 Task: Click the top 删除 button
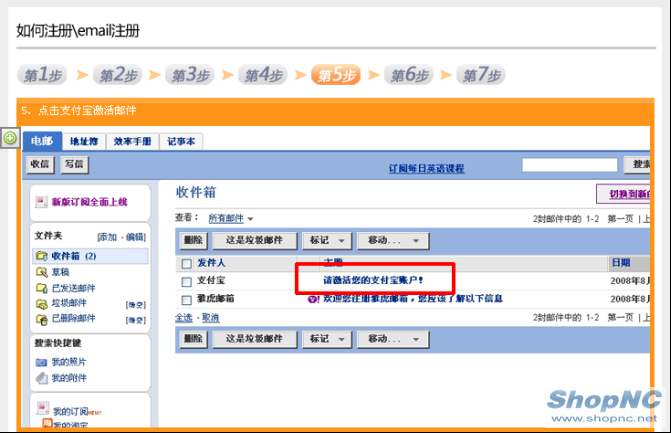193,240
